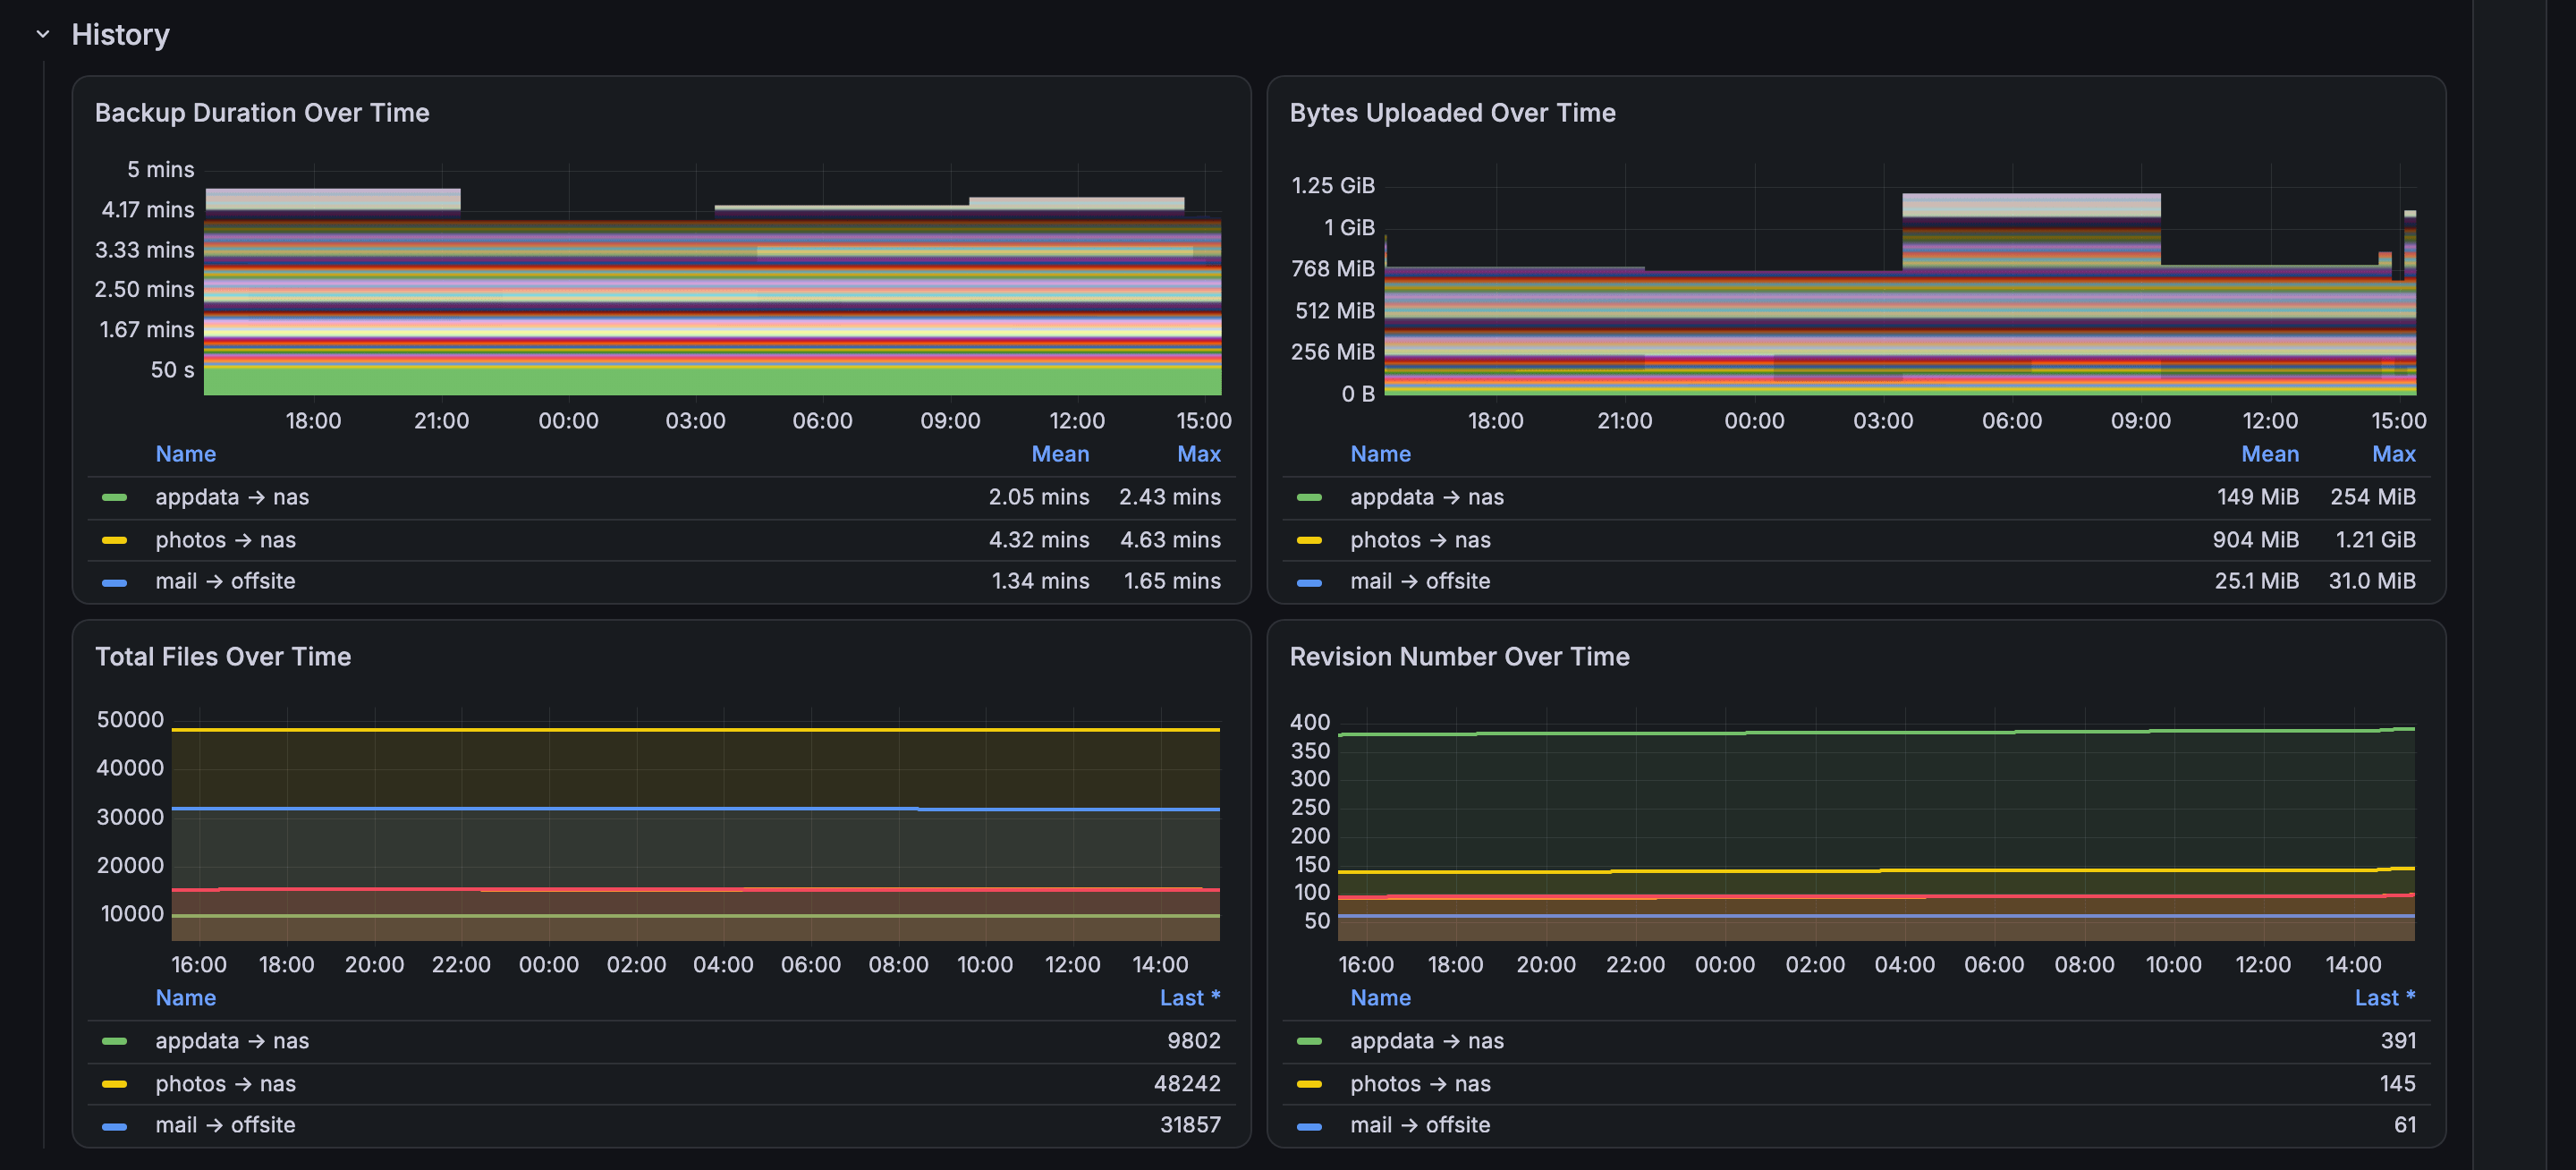The image size is (2576, 1170).
Task: Click inside the Total Files chart area
Action: [x=695, y=825]
